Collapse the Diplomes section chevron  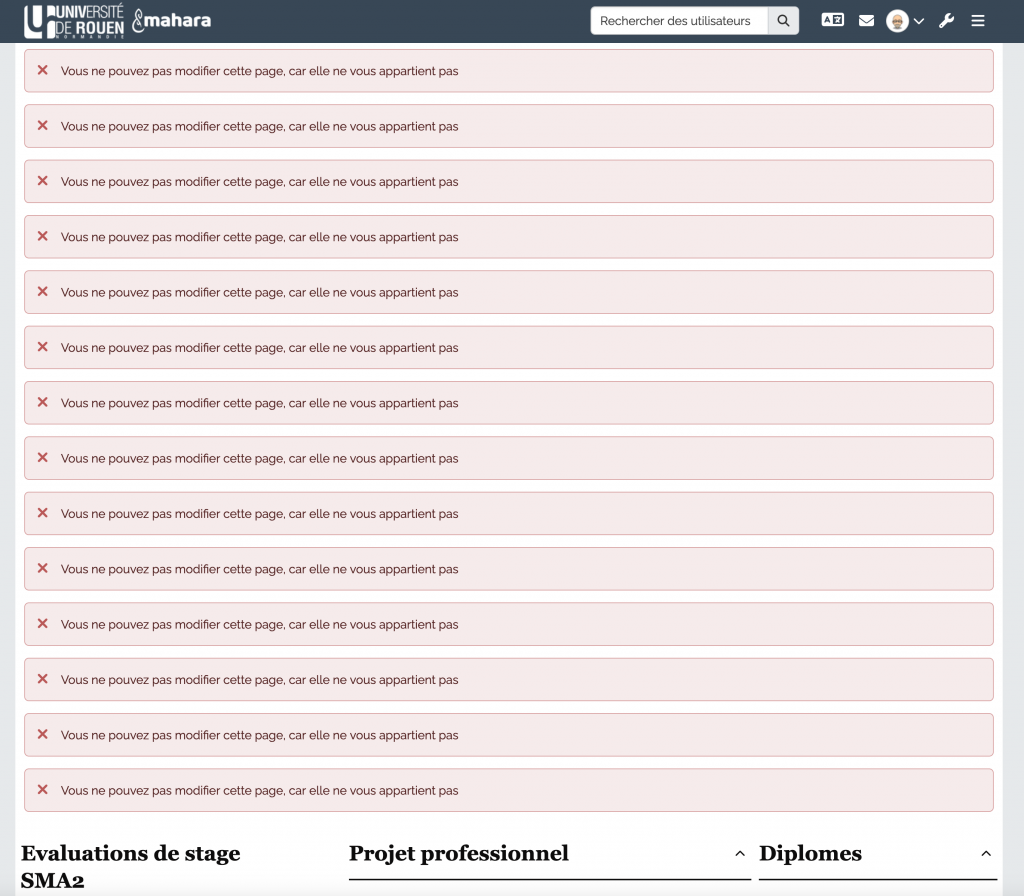tap(986, 854)
